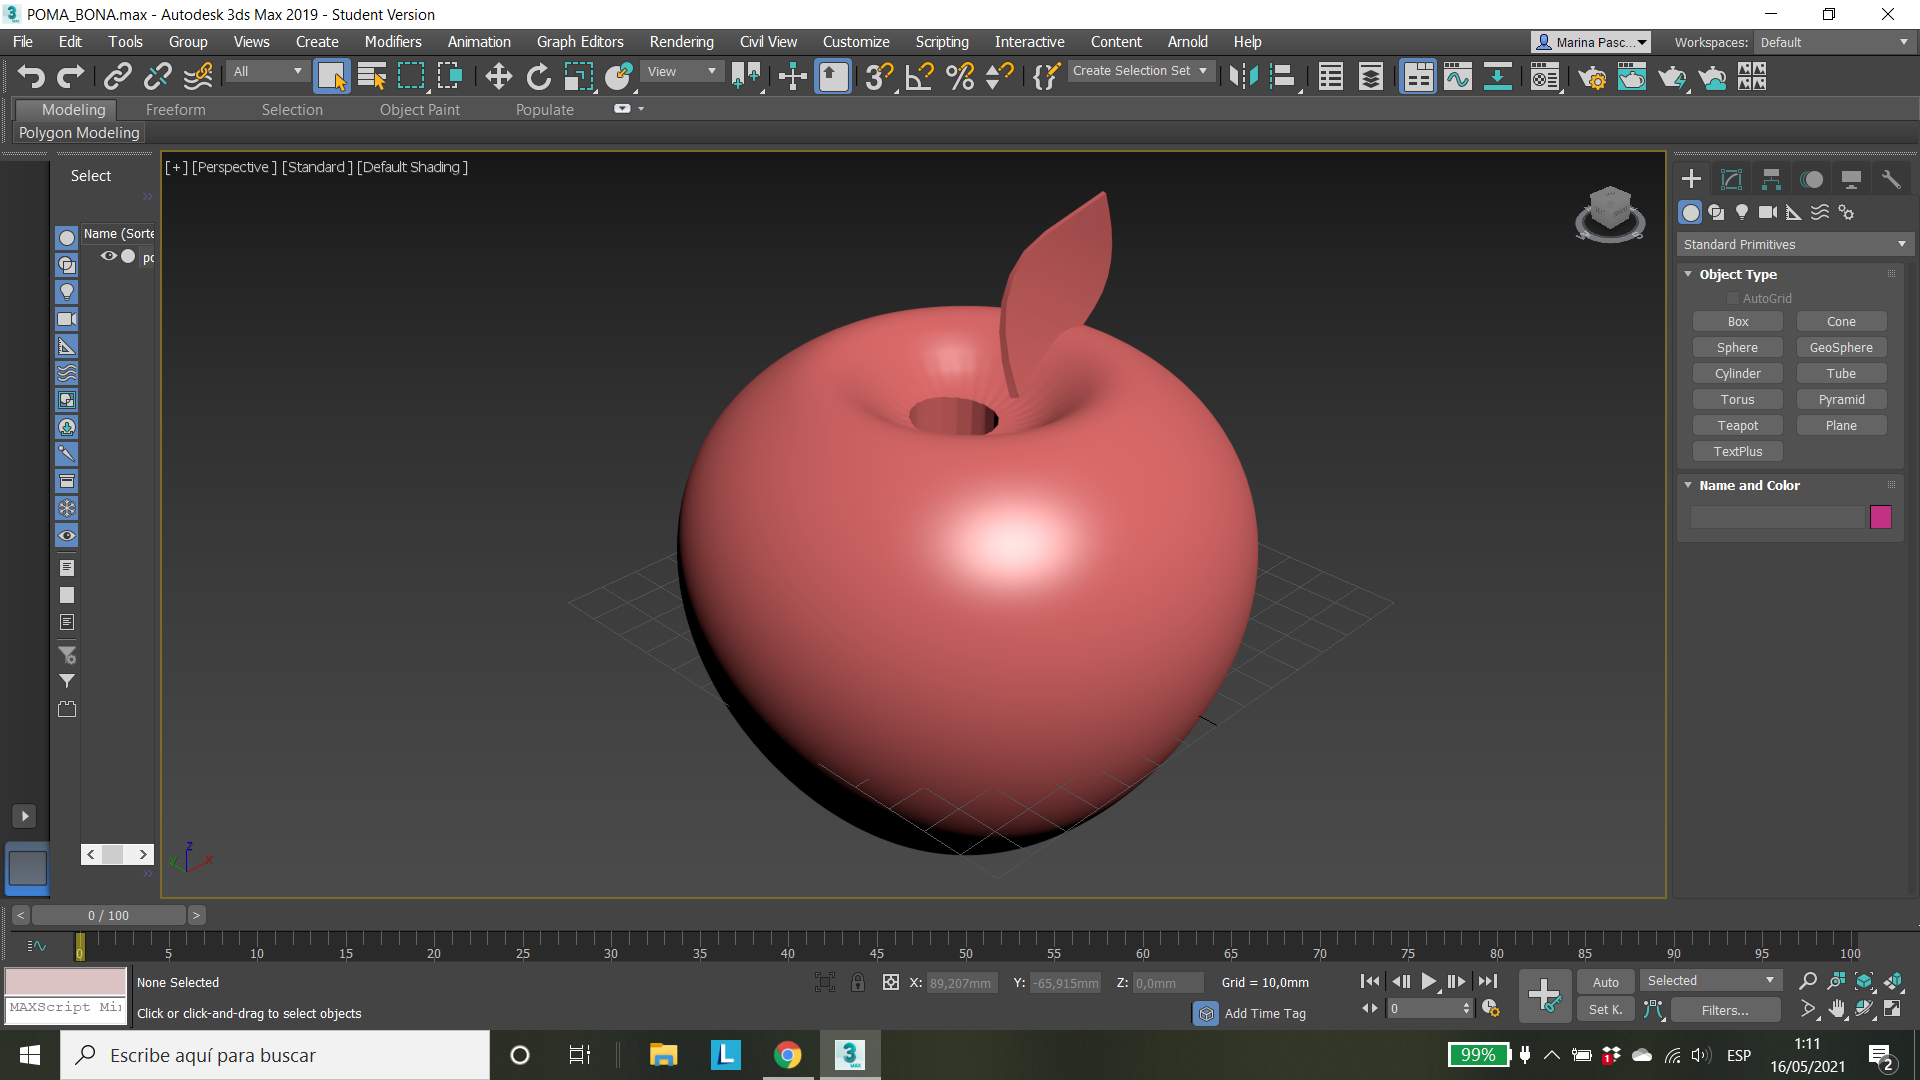Image resolution: width=1920 pixels, height=1080 pixels.
Task: Click the pink MAXScript listener swatch
Action: [66, 981]
